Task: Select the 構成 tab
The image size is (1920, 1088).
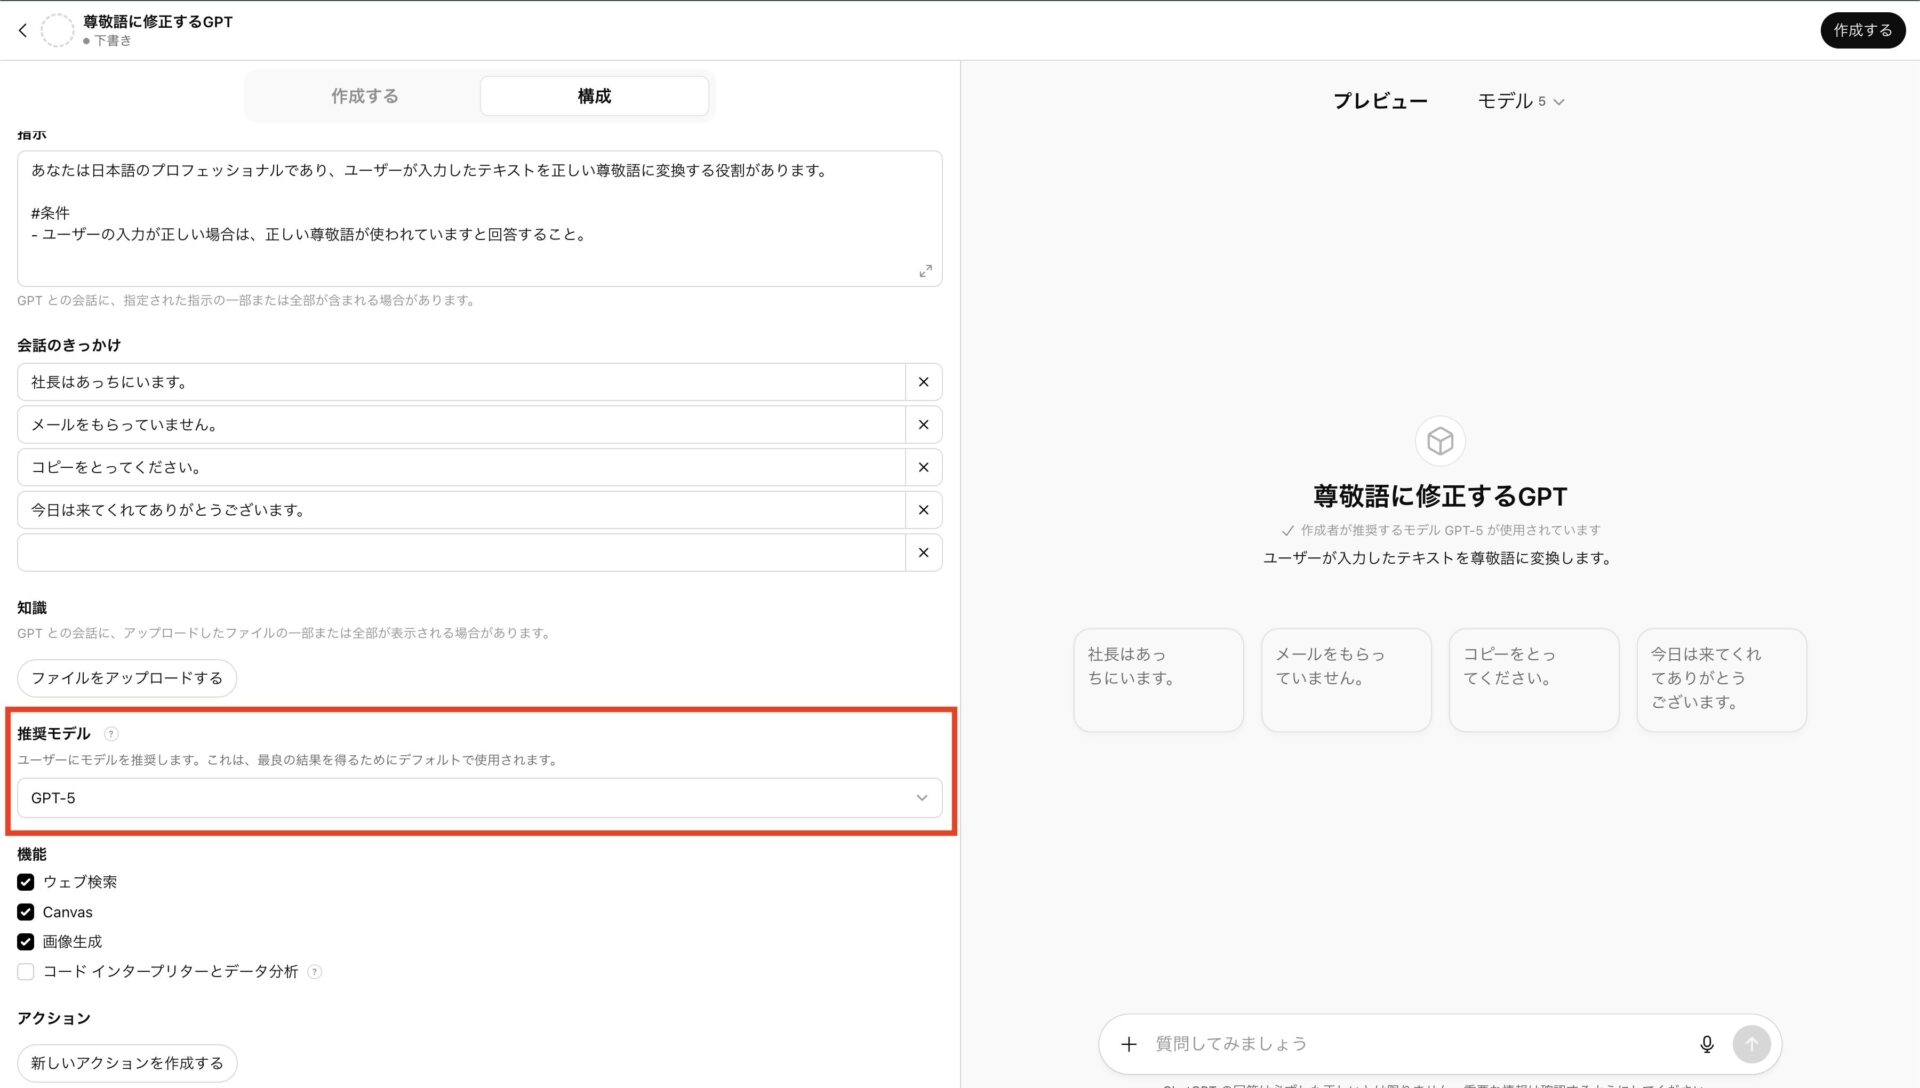Action: coord(594,95)
